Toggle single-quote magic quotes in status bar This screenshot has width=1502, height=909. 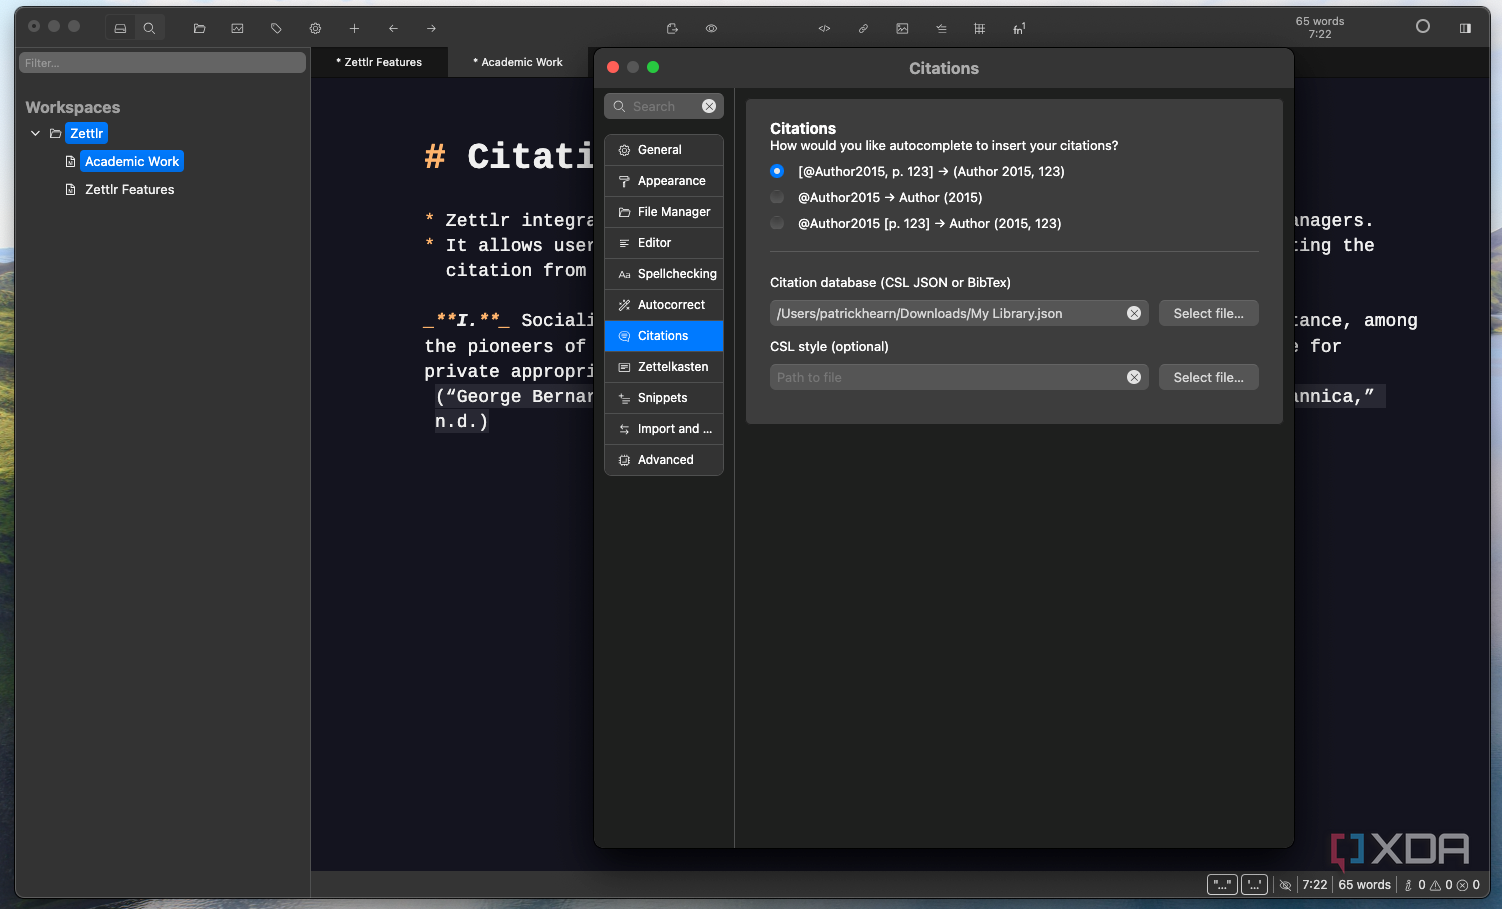1254,885
